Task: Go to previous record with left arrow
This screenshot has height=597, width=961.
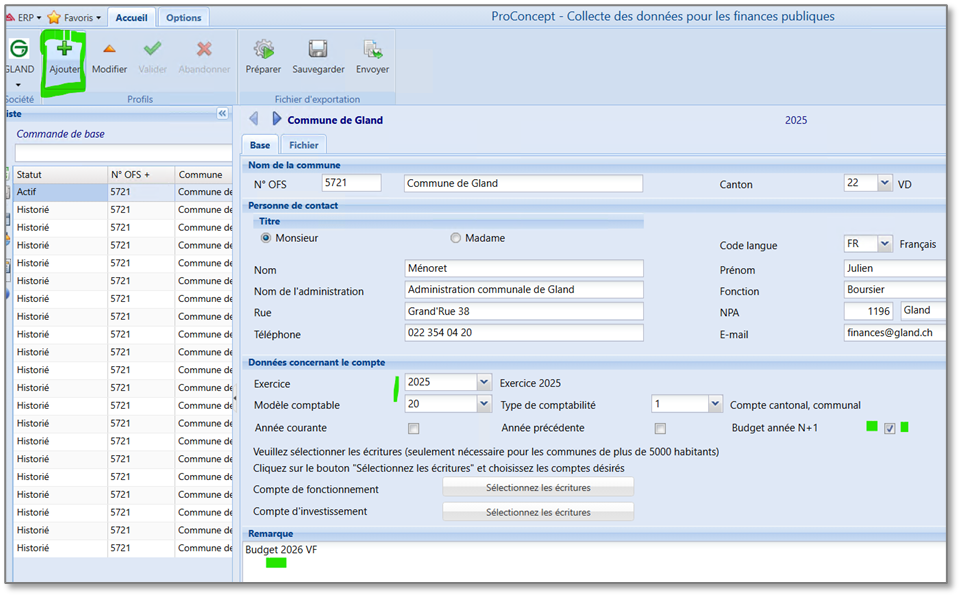Action: 254,119
